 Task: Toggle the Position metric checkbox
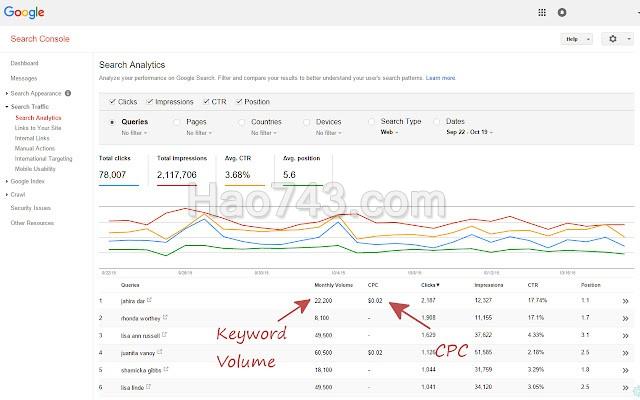coord(239,101)
